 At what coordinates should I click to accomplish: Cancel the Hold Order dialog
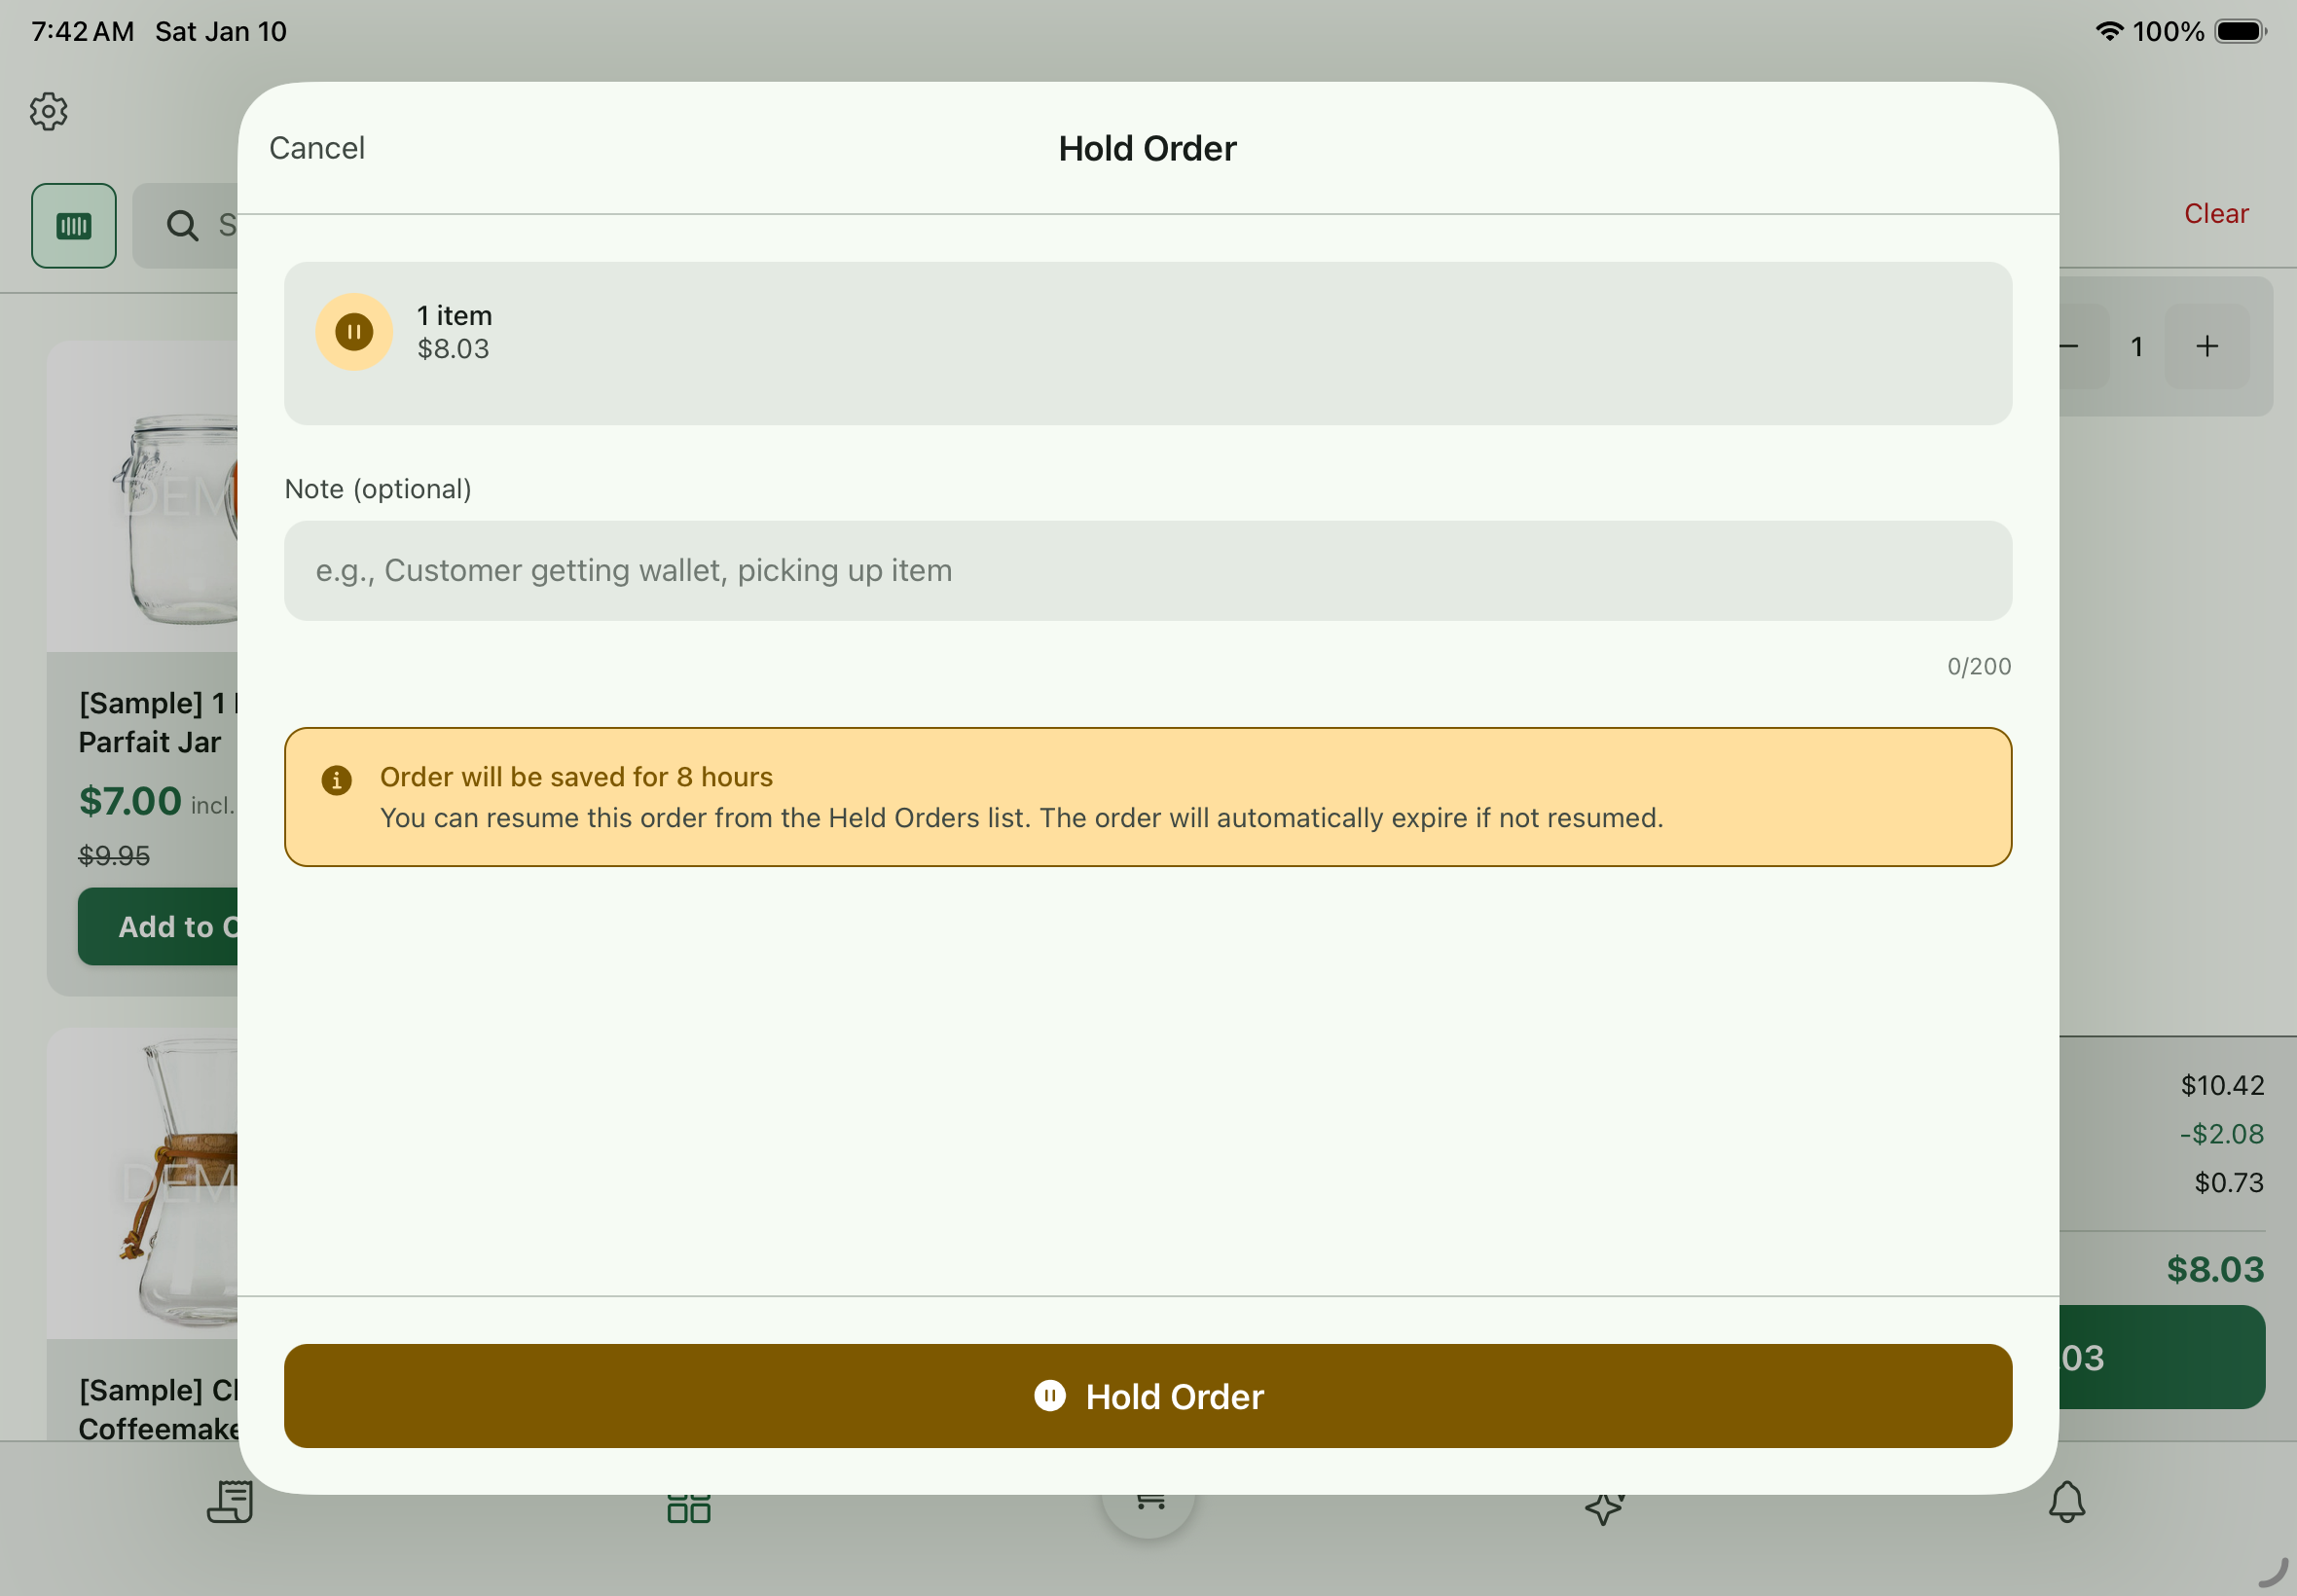point(317,148)
